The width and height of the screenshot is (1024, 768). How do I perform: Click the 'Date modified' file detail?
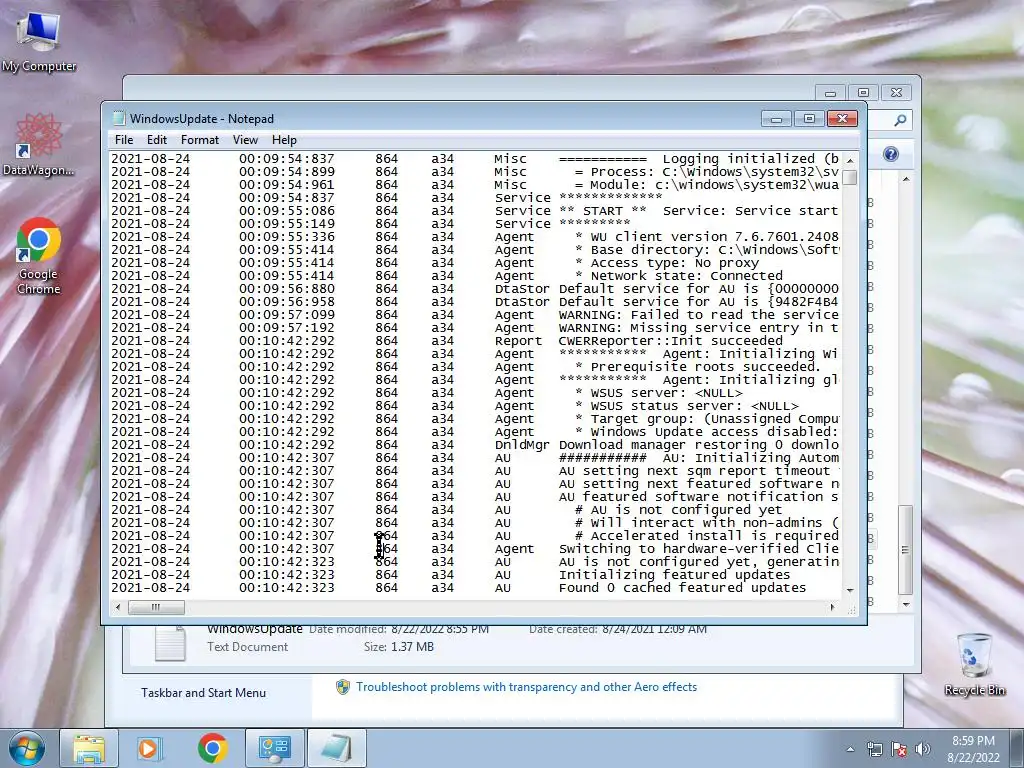398,630
